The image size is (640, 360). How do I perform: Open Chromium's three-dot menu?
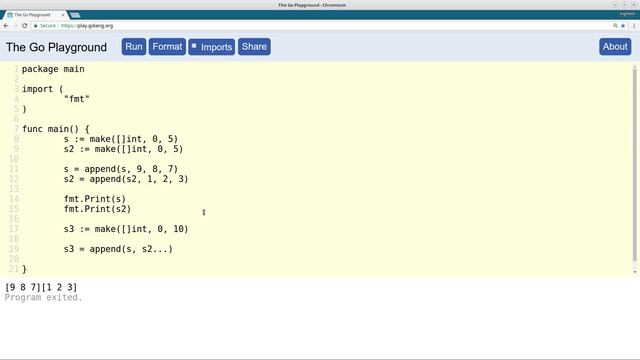click(634, 26)
